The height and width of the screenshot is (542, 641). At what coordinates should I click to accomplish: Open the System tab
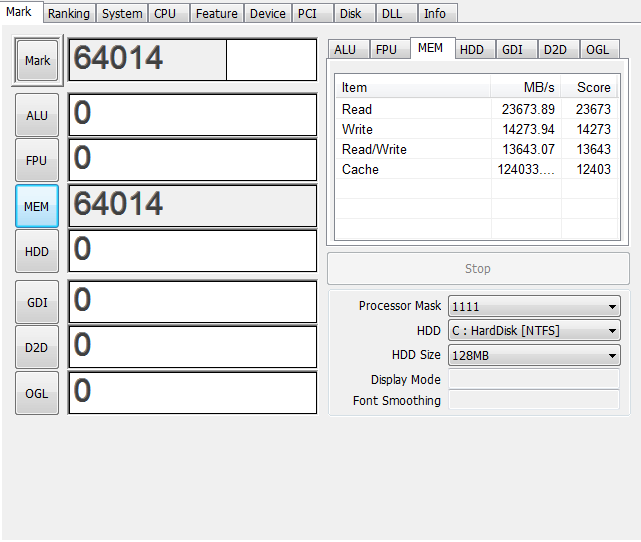point(122,13)
